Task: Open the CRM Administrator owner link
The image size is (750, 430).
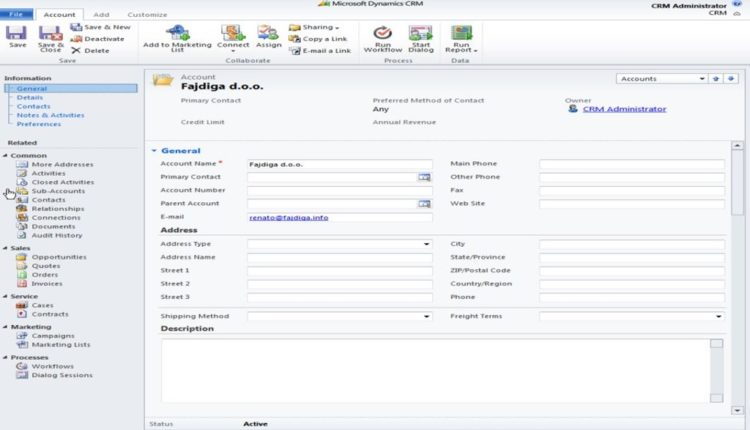Action: [624, 109]
